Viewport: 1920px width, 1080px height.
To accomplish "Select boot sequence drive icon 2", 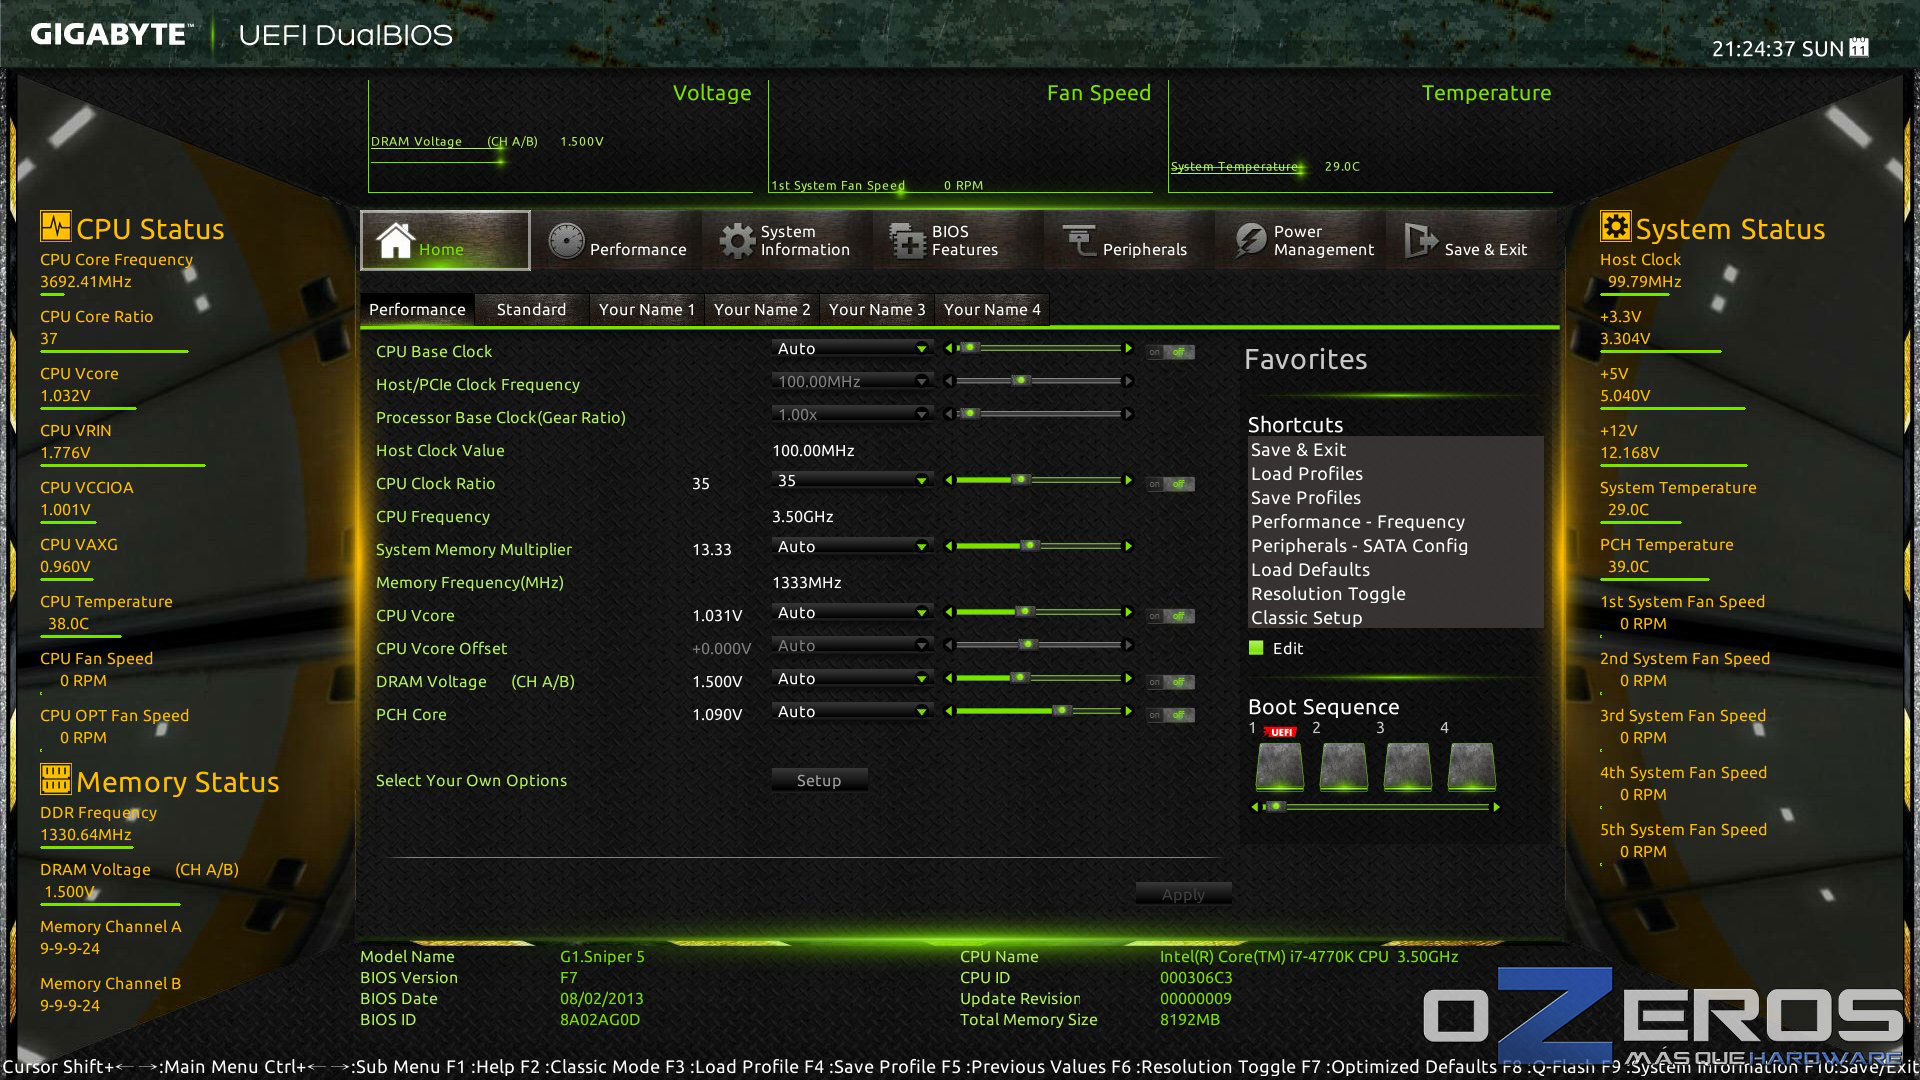I will pos(1344,767).
